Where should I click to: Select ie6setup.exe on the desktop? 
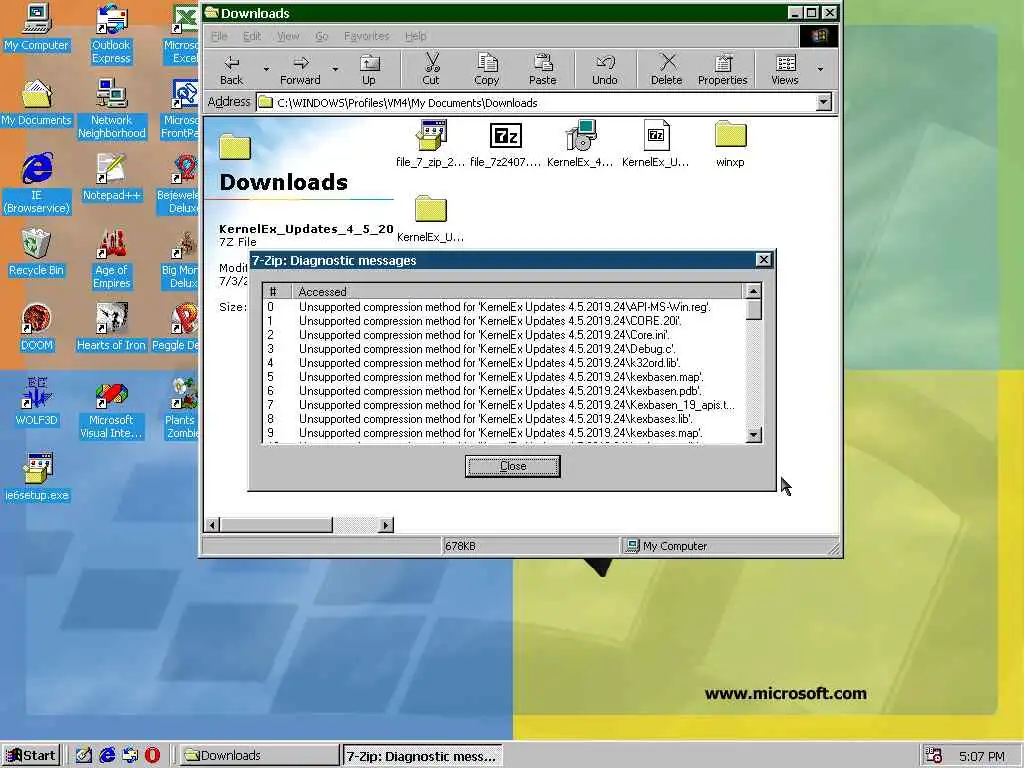(x=36, y=477)
